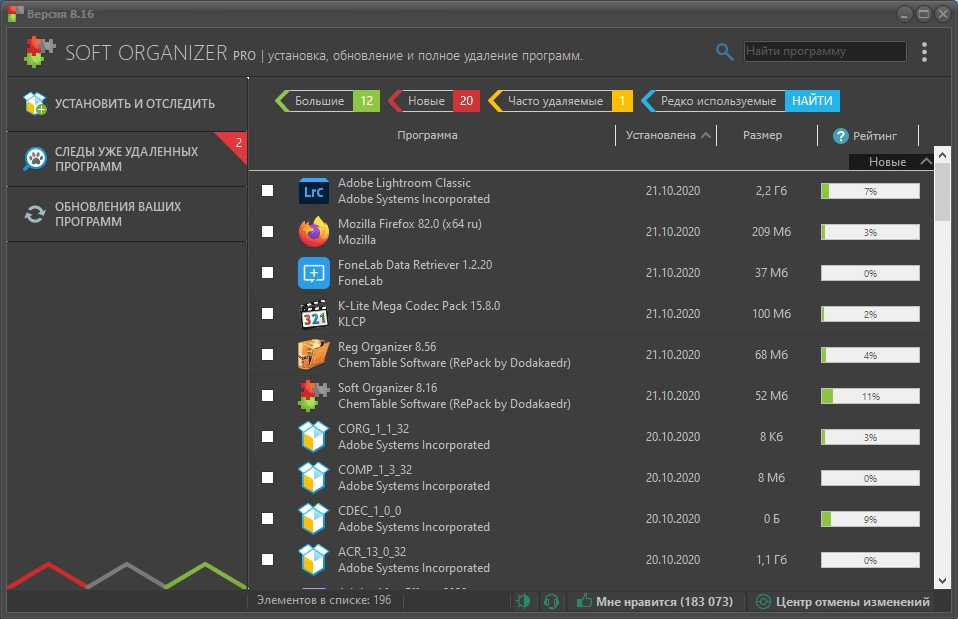
Task: Open Следы уже удаленных программ section
Action: point(127,159)
